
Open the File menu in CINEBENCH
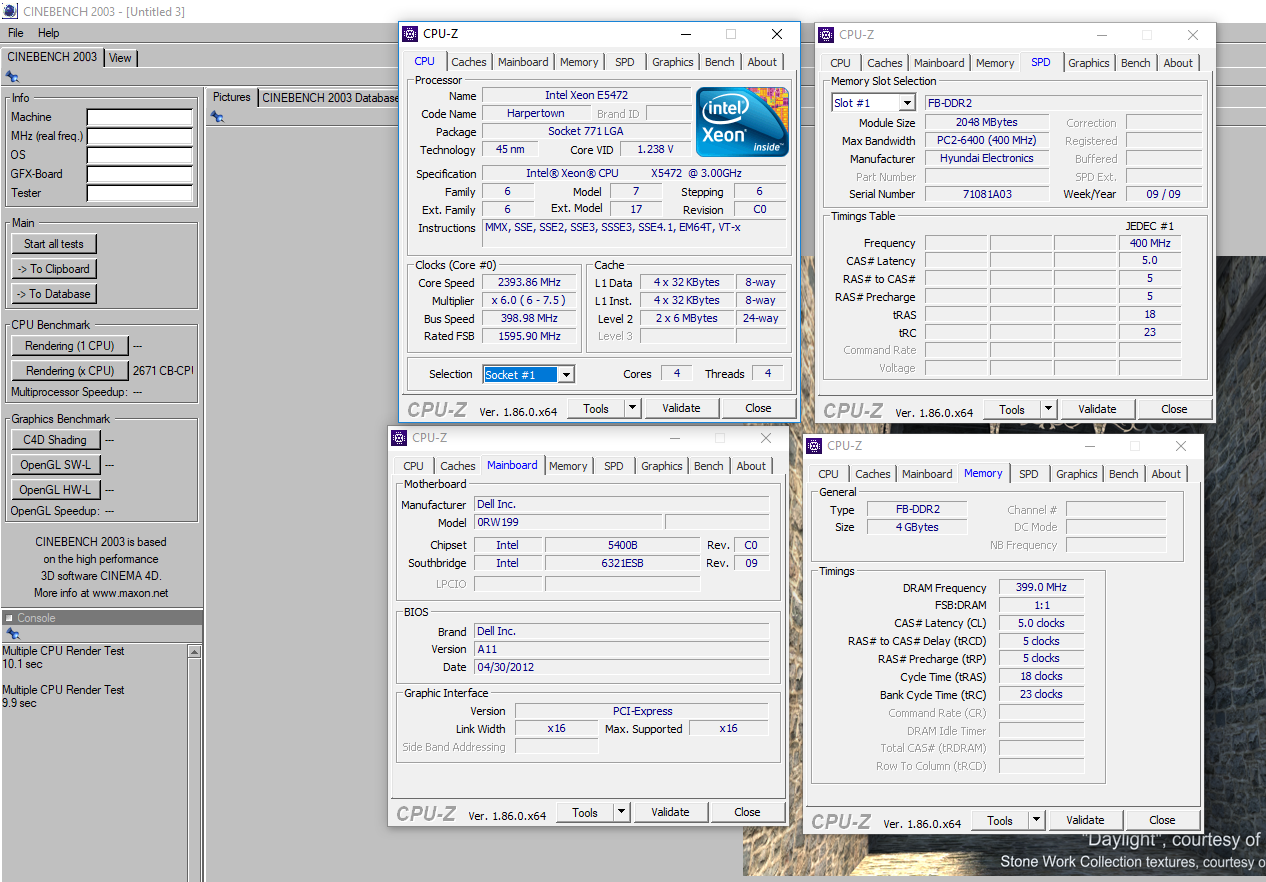click(16, 33)
